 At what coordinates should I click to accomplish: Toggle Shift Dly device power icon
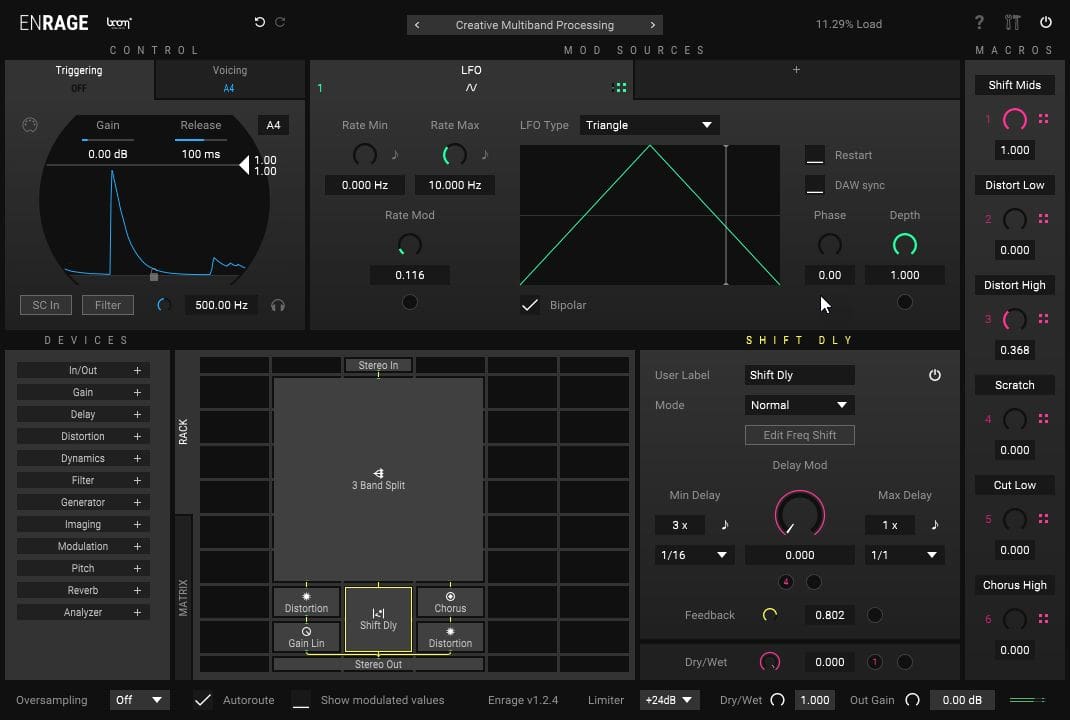(935, 375)
